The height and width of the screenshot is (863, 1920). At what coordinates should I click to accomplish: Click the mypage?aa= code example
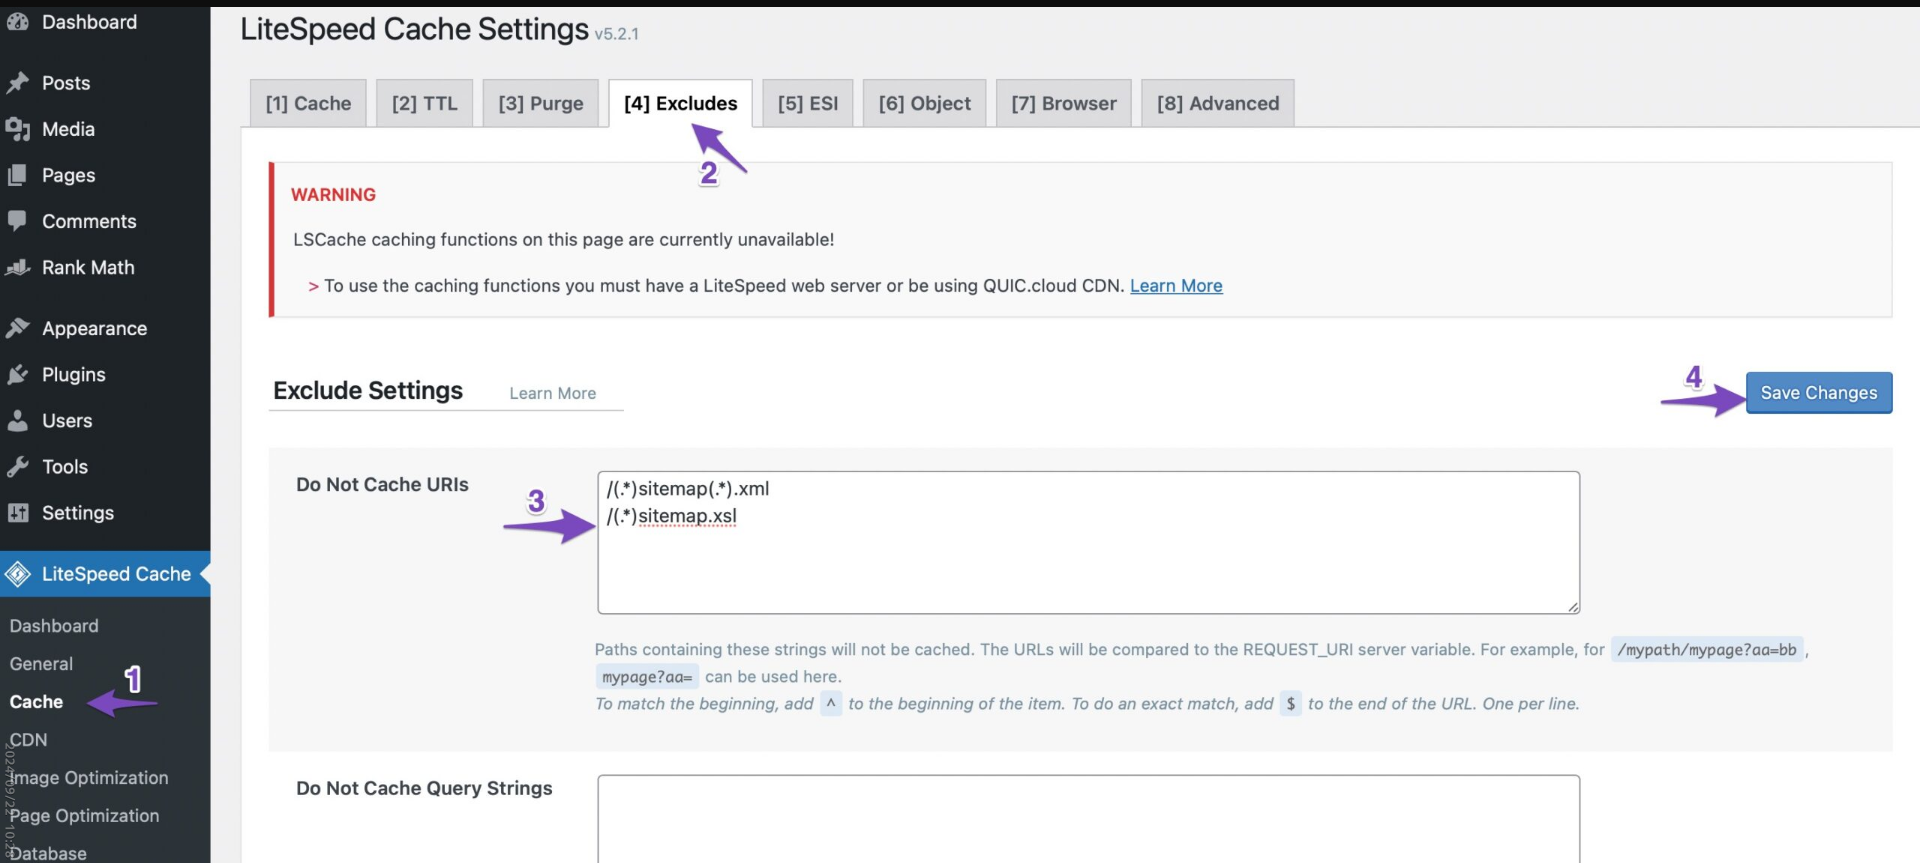click(x=647, y=677)
